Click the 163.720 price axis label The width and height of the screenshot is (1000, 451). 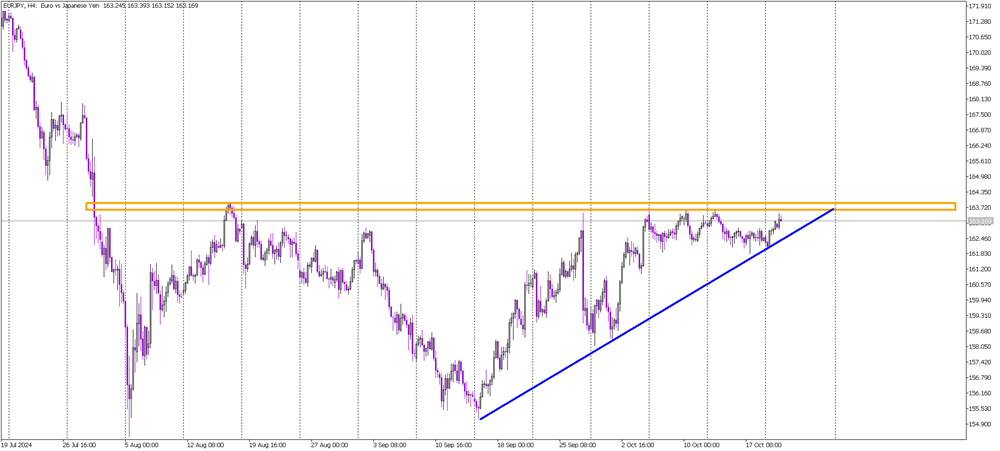(x=979, y=208)
